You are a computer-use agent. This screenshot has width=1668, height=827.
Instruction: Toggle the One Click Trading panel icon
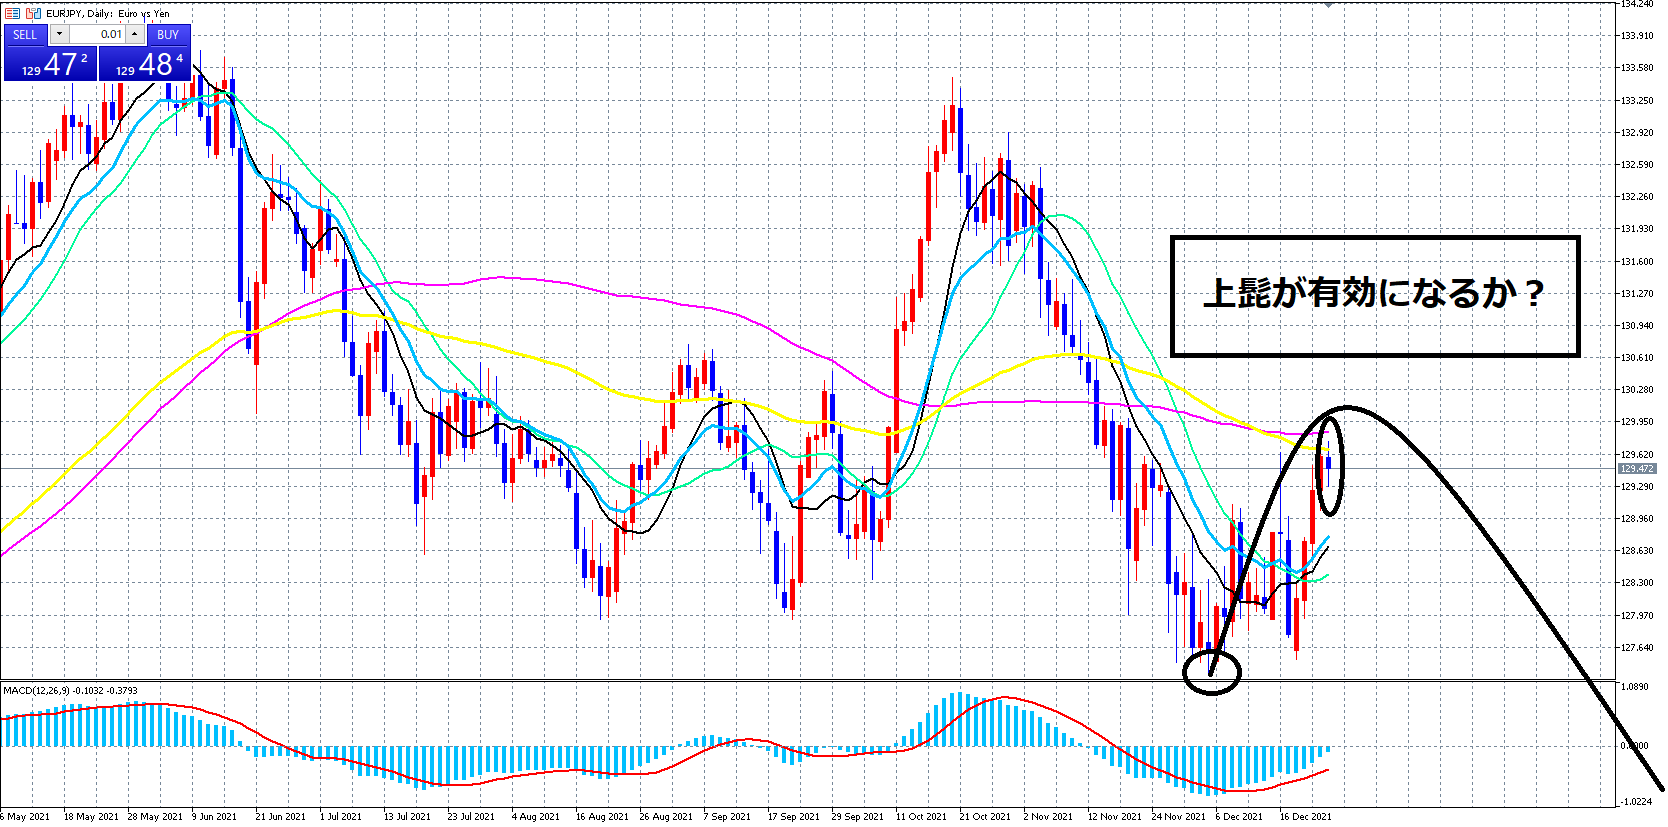click(12, 14)
